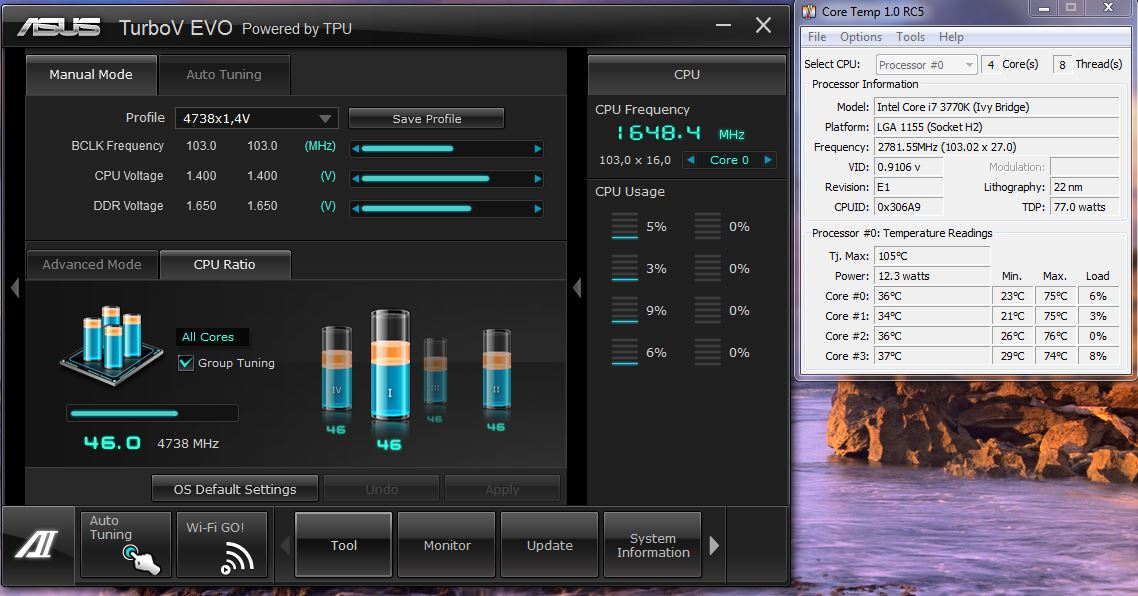Screen dimensions: 1138x596
Task: Show previous core in CPU Frequency
Action: (690, 160)
